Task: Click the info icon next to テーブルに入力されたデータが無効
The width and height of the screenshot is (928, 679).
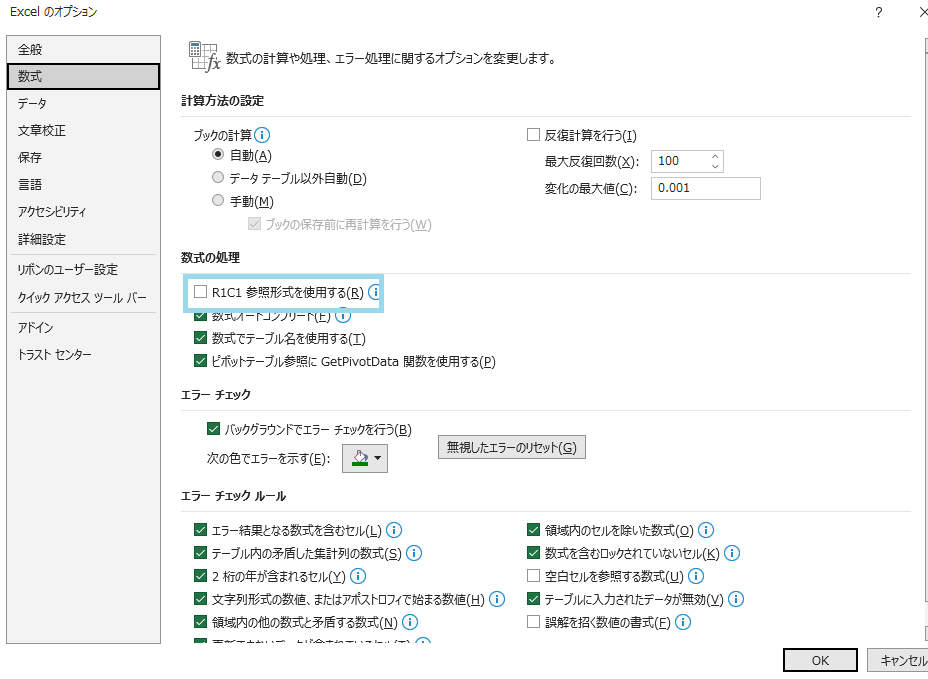Action: tap(735, 599)
